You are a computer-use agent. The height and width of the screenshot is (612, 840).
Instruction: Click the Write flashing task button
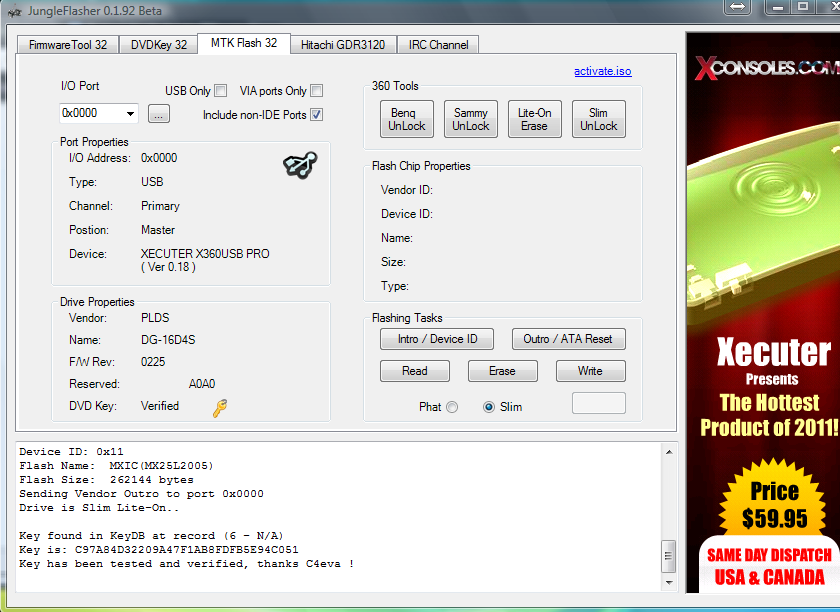point(590,371)
